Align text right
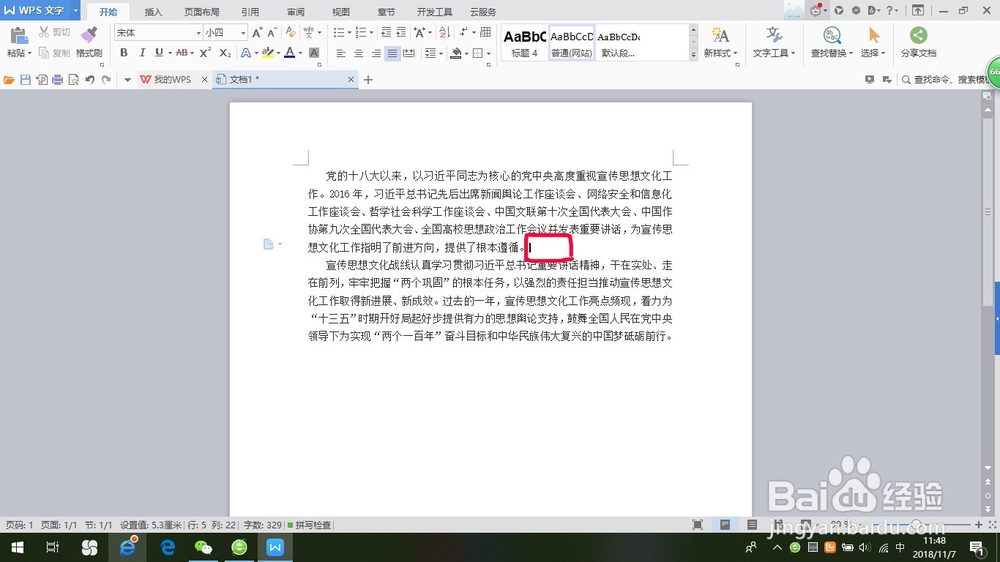Viewport: 1000px width, 562px height. point(376,53)
